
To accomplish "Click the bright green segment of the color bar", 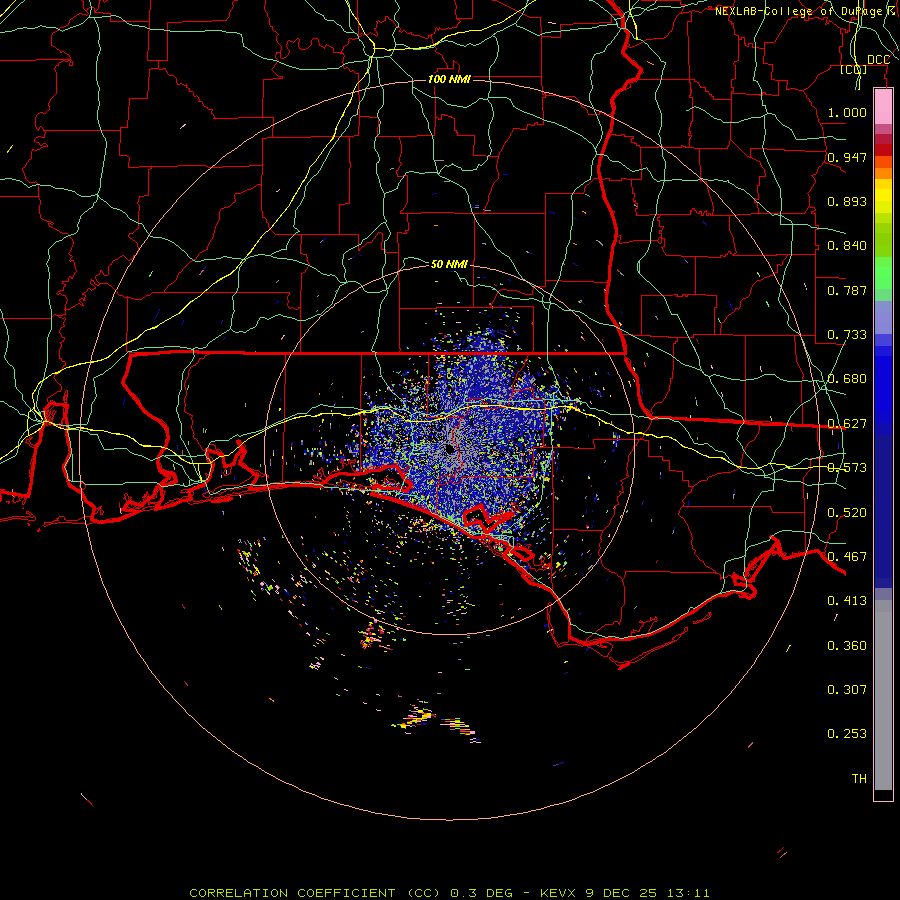I will (x=883, y=273).
